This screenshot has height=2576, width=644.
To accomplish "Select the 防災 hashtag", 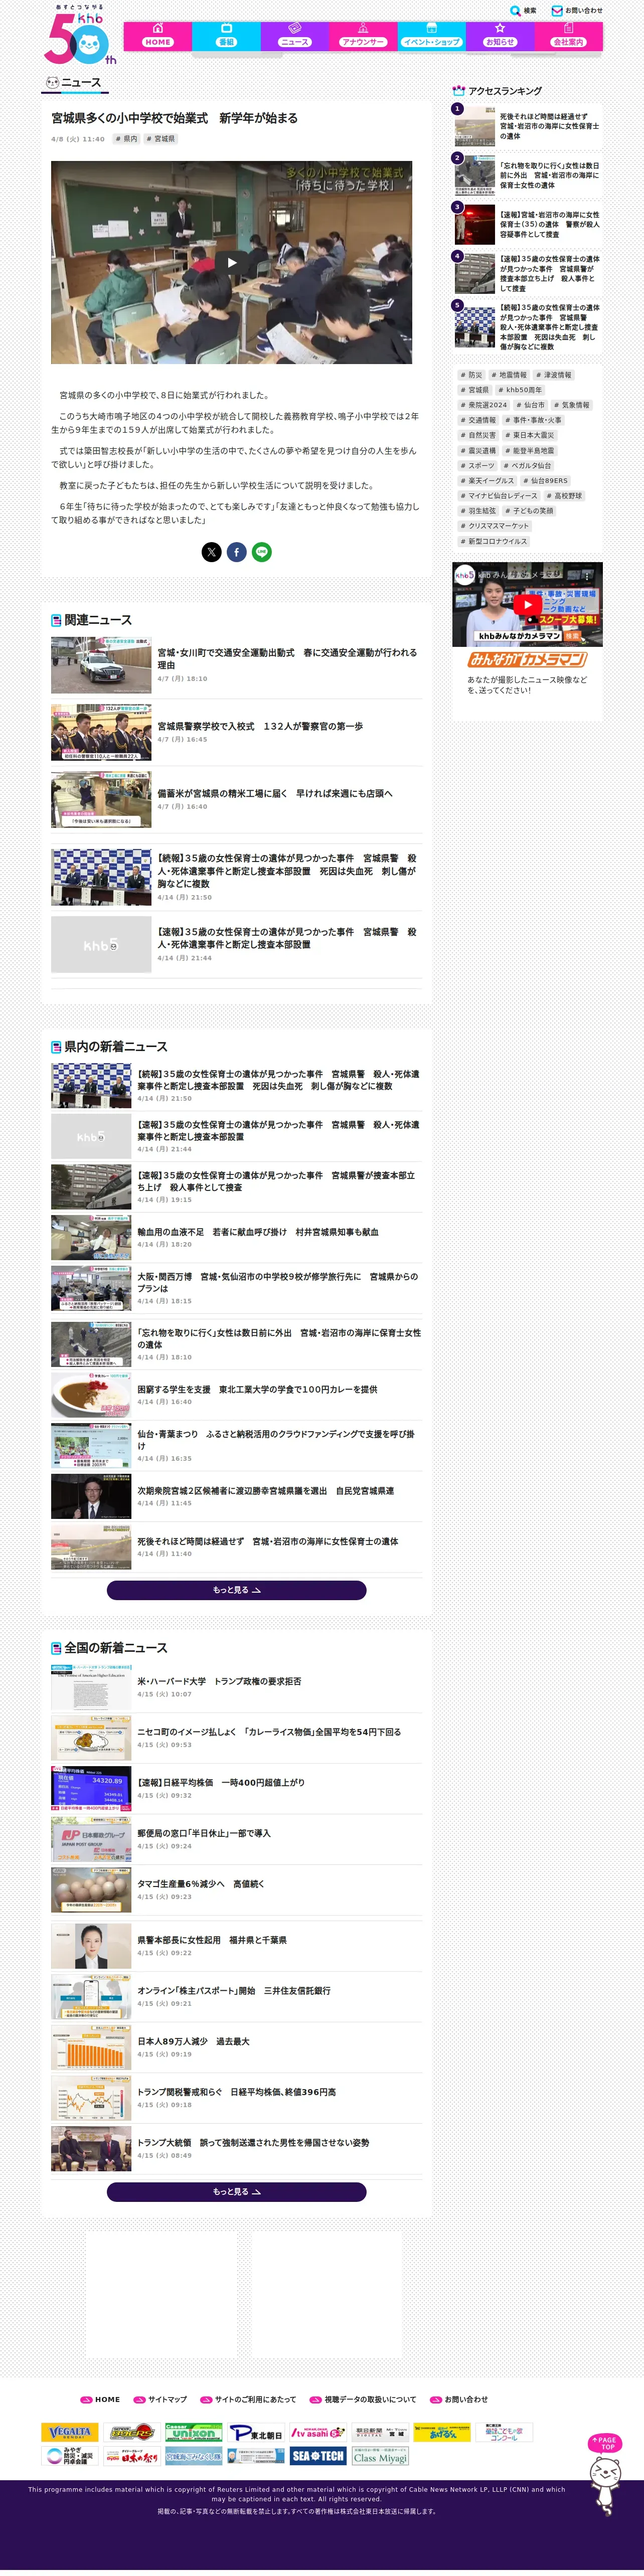I will pyautogui.click(x=472, y=375).
